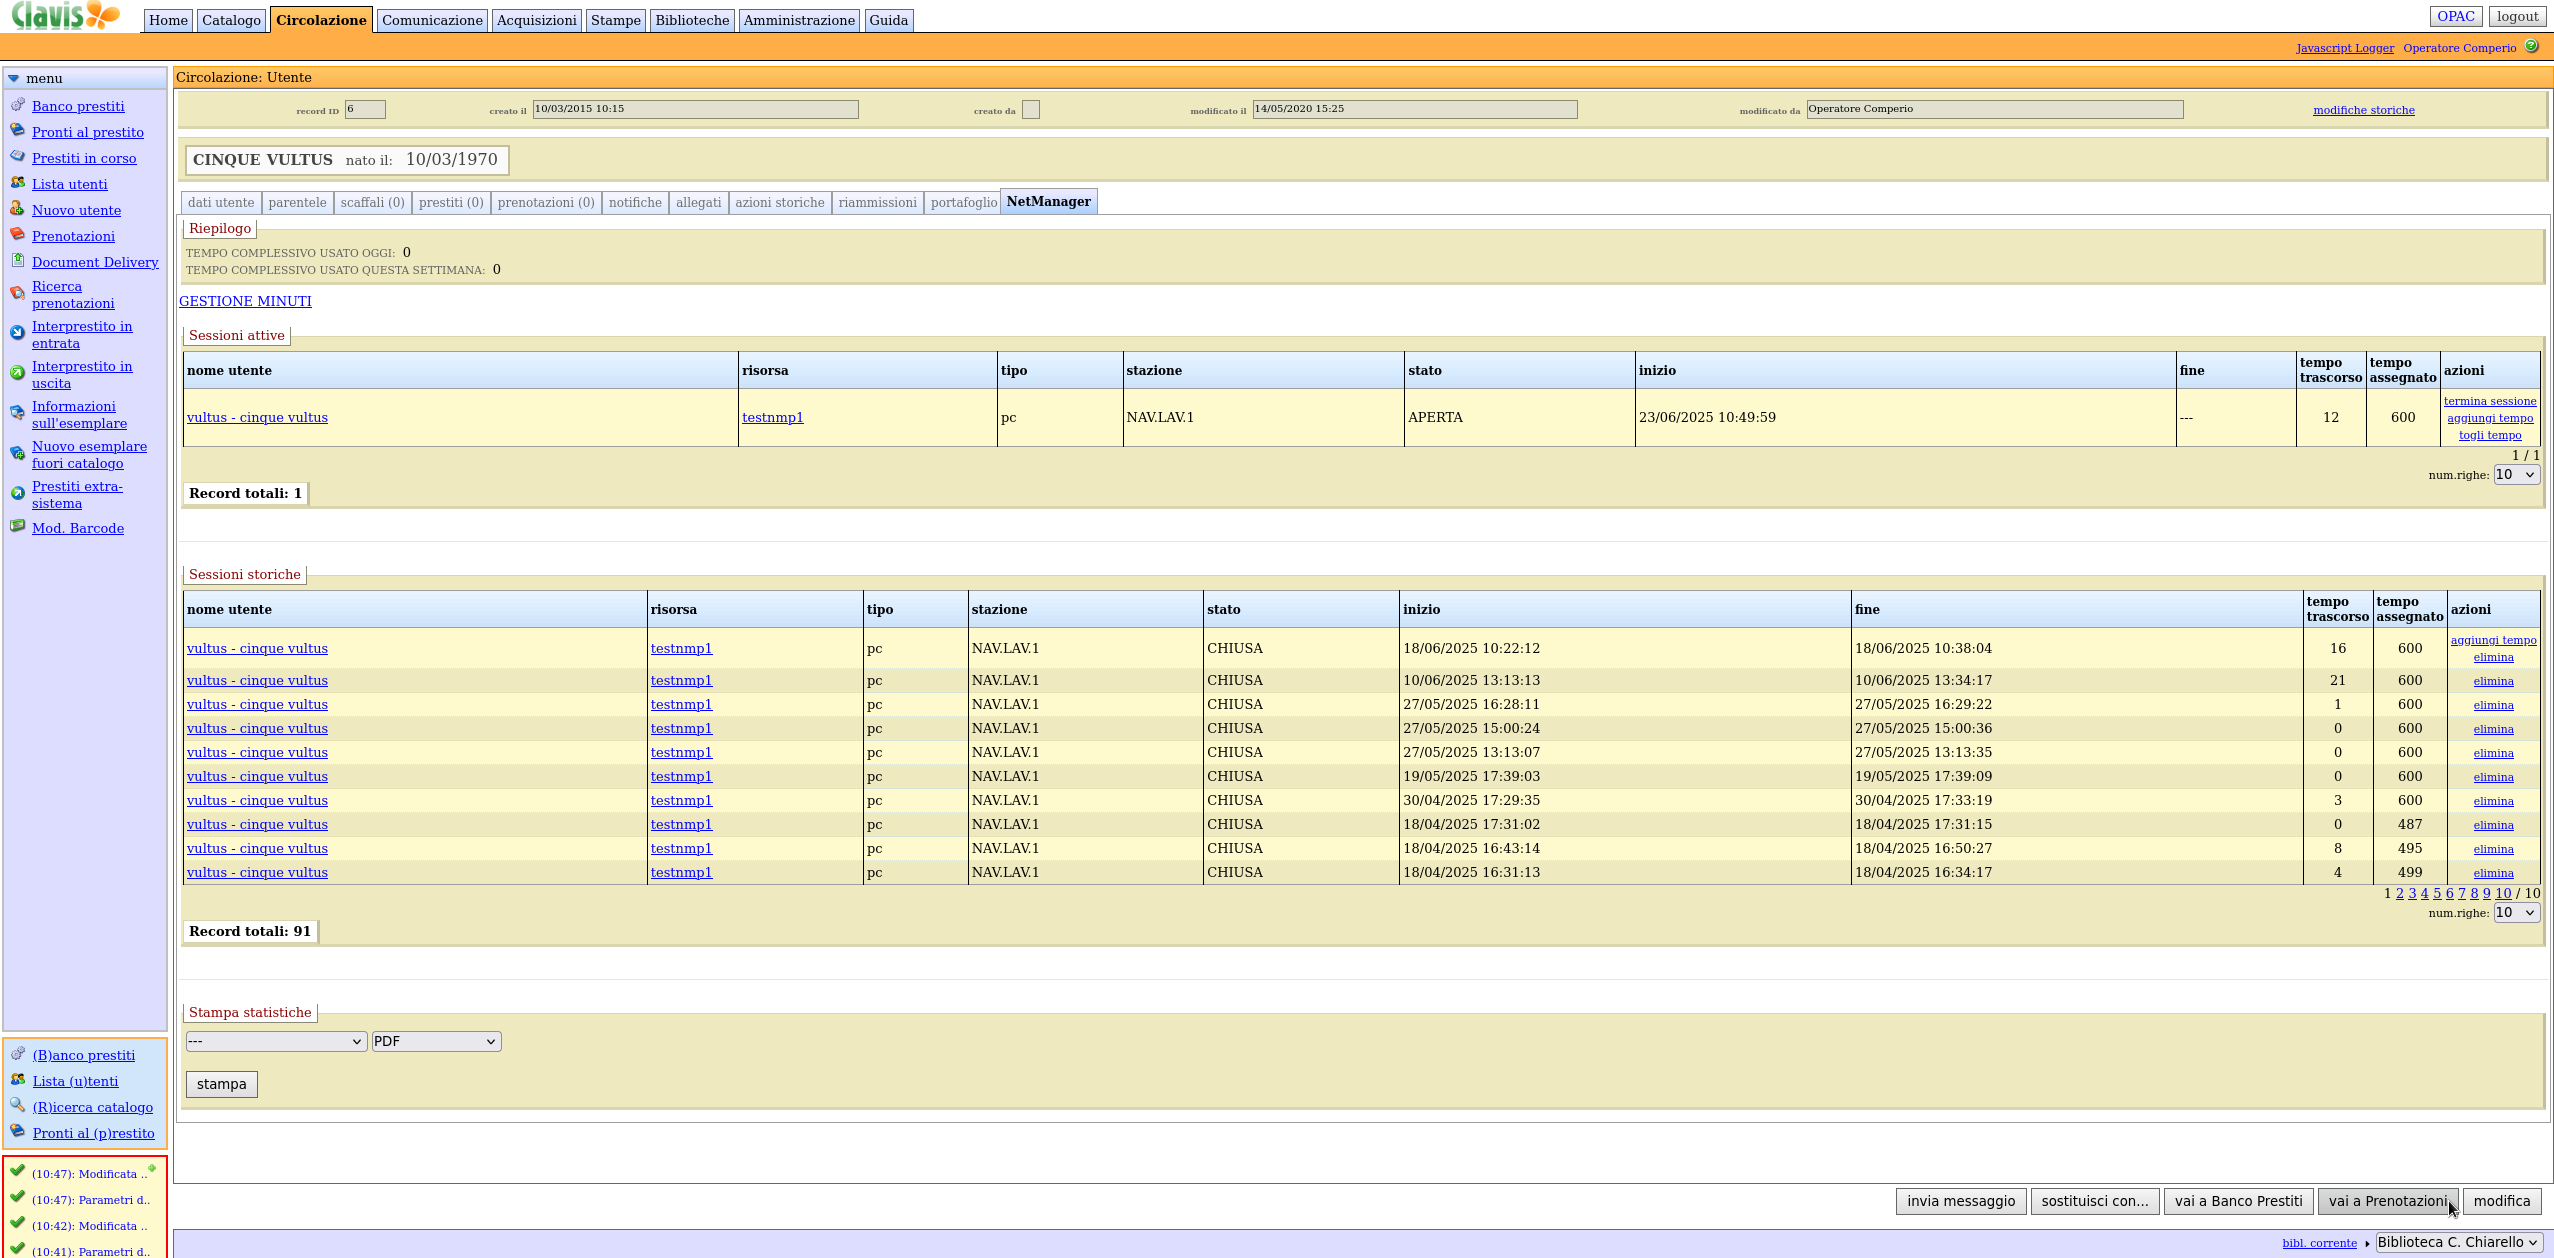The image size is (2554, 1258).
Task: Open the PDF format dropdown
Action: (436, 1041)
